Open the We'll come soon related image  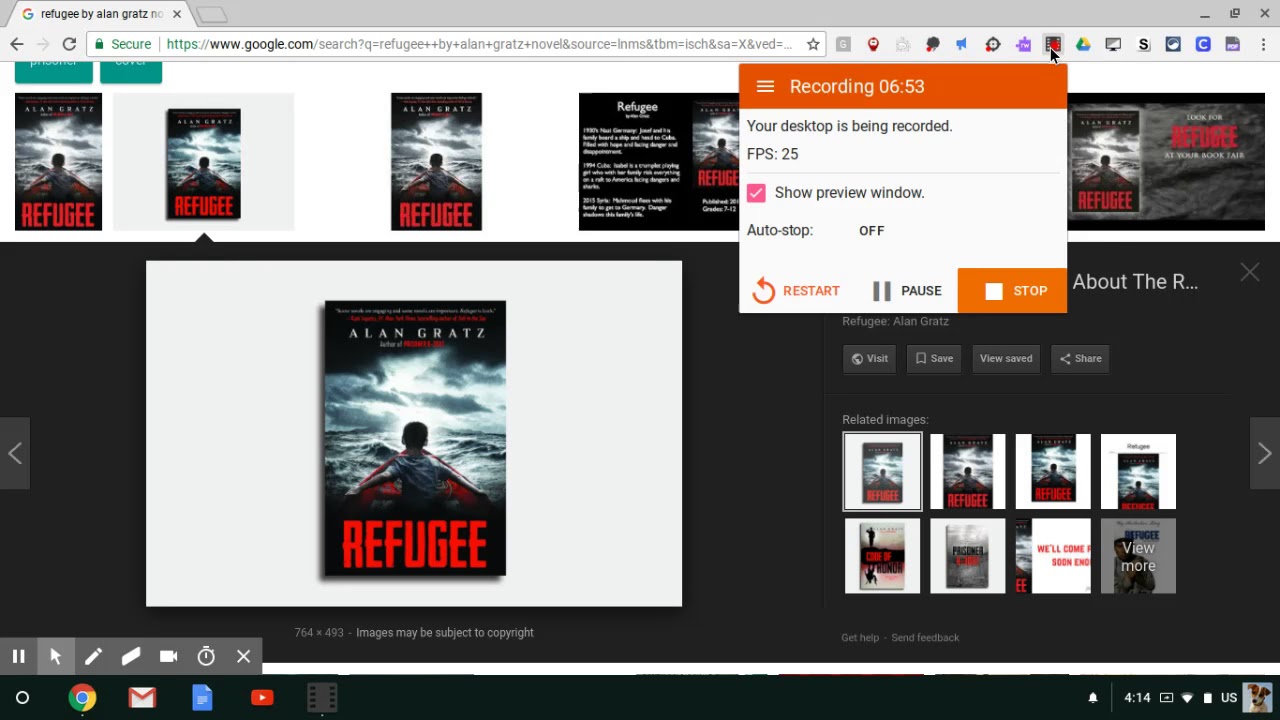[x=1053, y=556]
